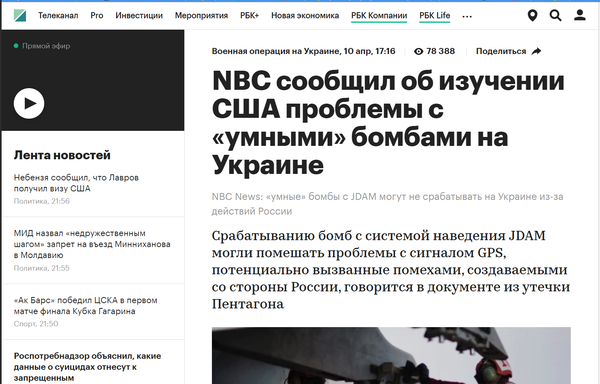
Task: Click the Поделиться share link
Action: point(501,51)
